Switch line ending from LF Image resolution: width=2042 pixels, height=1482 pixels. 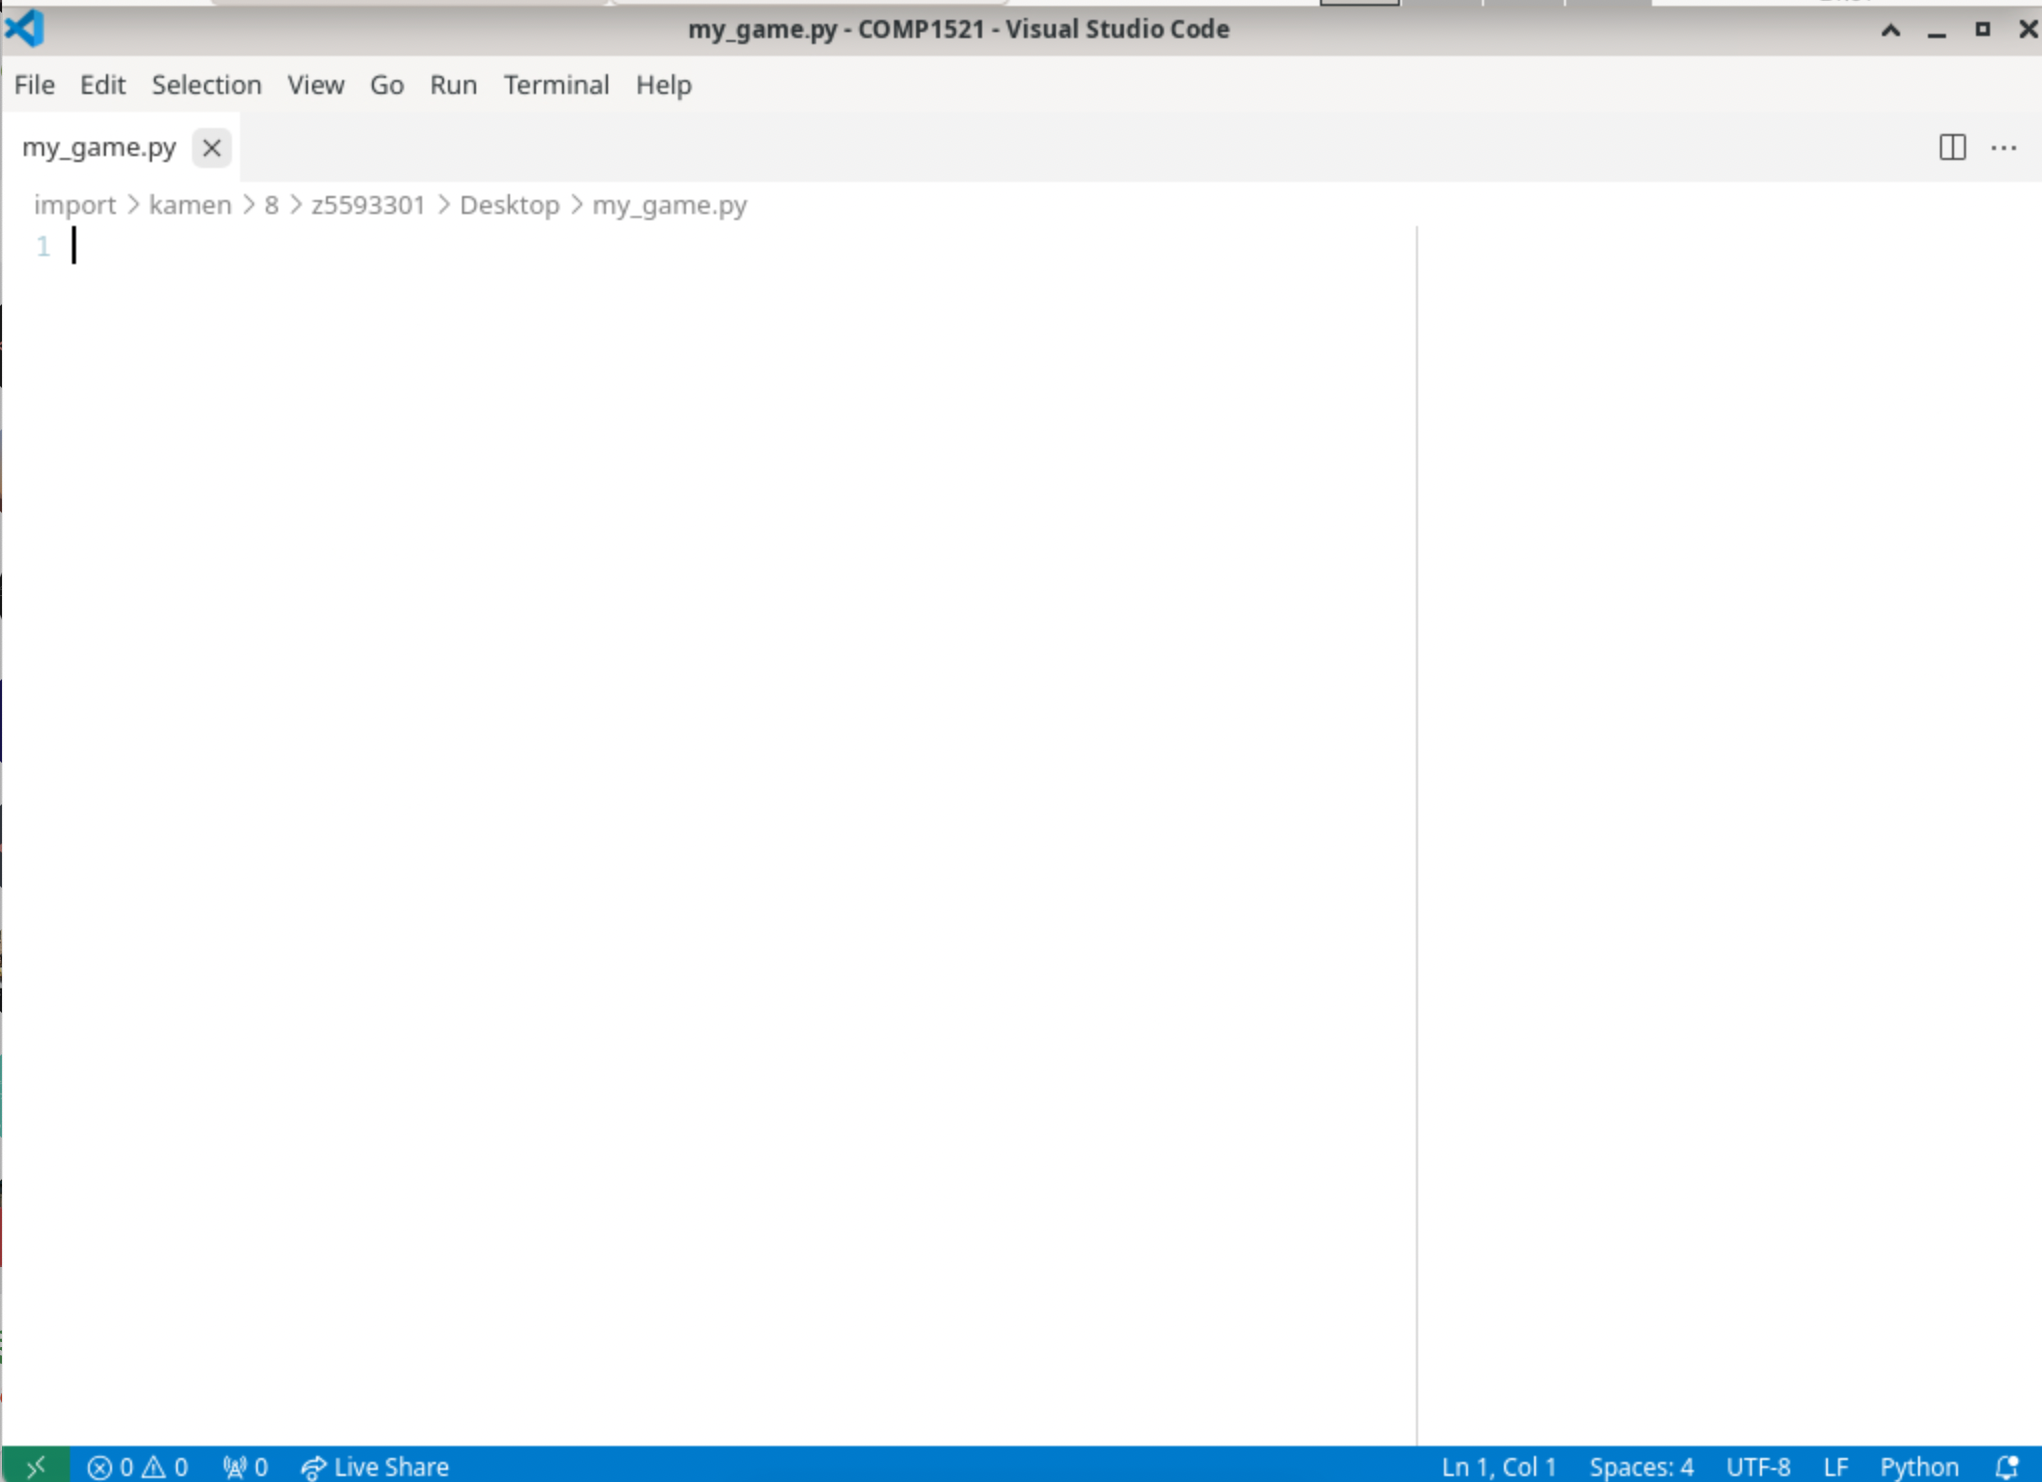1837,1466
